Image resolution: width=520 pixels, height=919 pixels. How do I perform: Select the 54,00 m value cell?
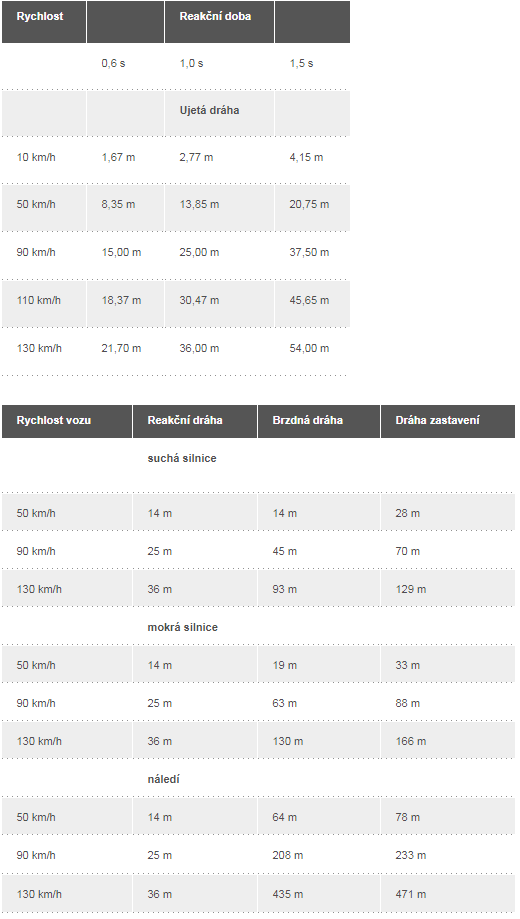pos(312,352)
